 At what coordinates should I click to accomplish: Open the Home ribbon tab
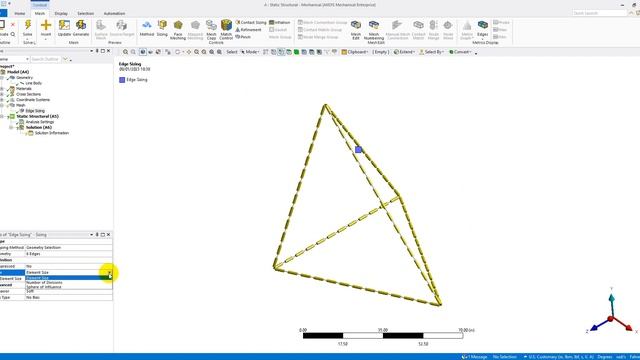point(20,13)
